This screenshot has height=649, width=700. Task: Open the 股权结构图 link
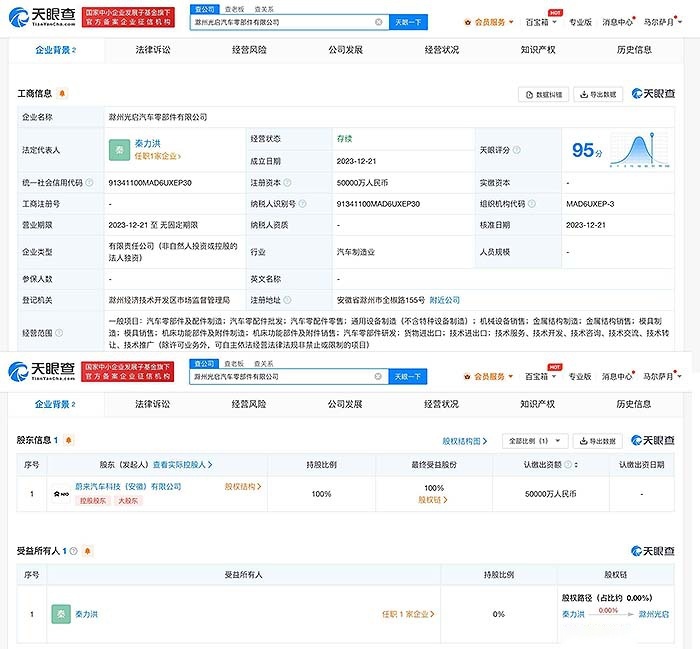point(464,441)
